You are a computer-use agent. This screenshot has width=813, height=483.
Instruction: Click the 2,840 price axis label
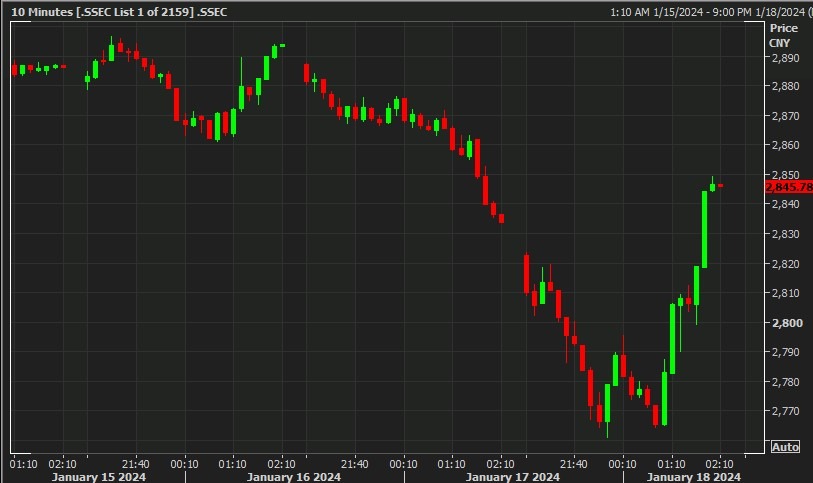coord(786,204)
